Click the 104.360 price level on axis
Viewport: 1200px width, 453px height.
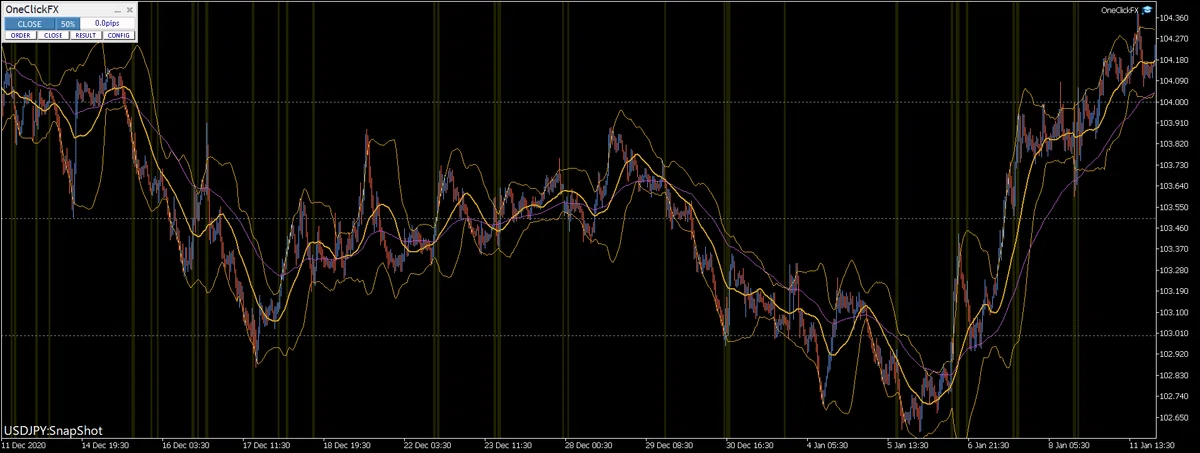point(1174,18)
